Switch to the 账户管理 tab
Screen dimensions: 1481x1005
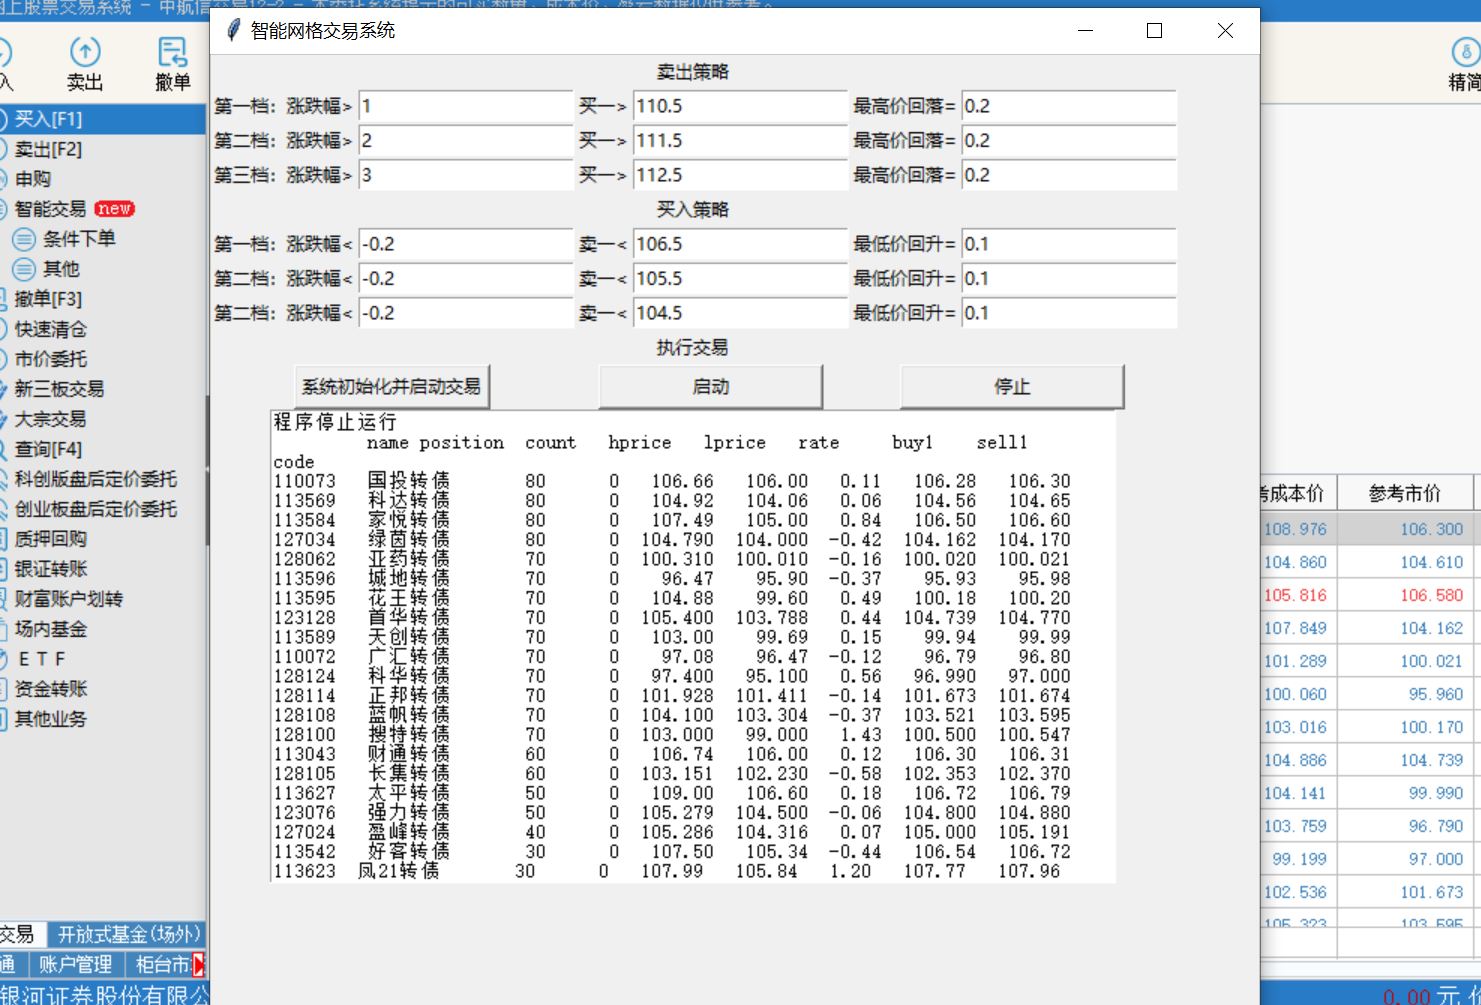click(75, 964)
